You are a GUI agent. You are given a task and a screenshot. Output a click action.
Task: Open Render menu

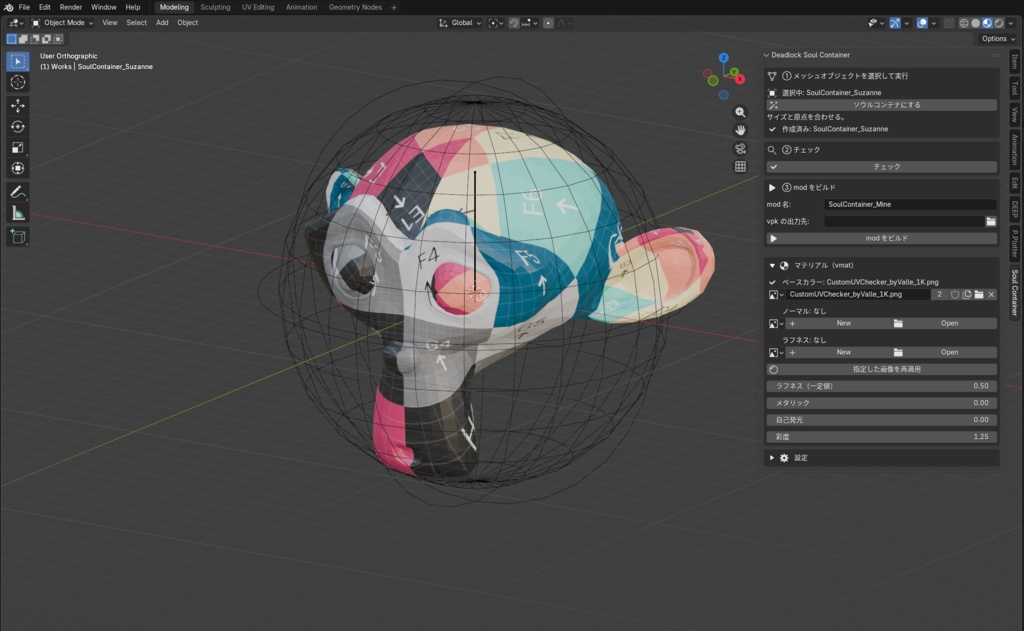[x=71, y=7]
